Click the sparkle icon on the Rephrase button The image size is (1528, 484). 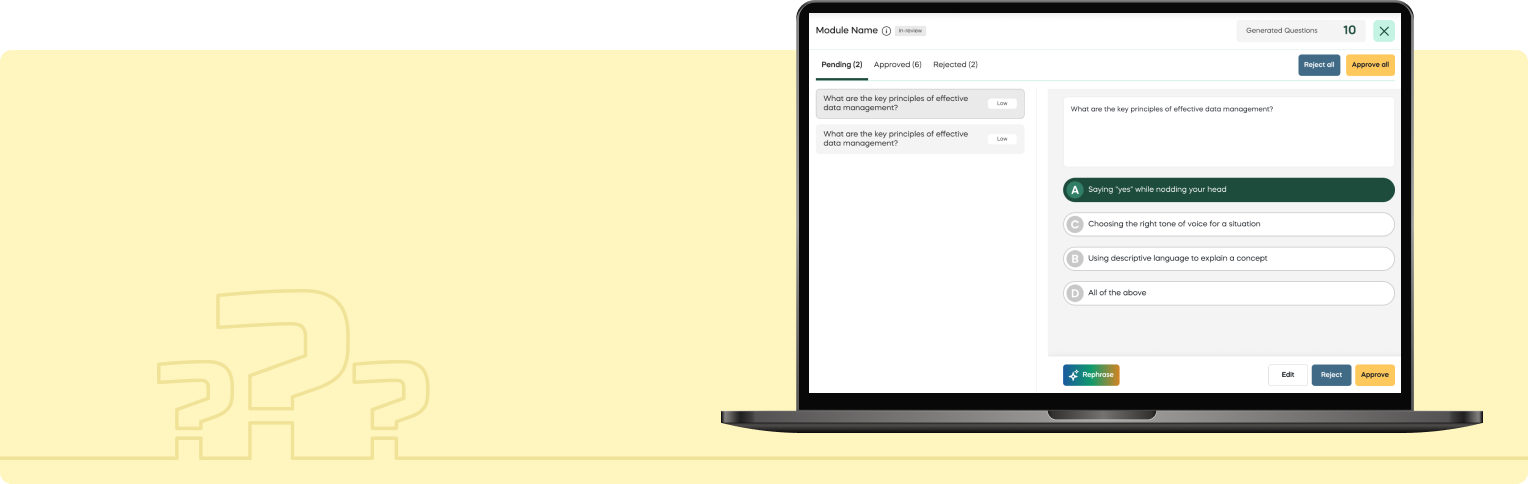point(1073,375)
